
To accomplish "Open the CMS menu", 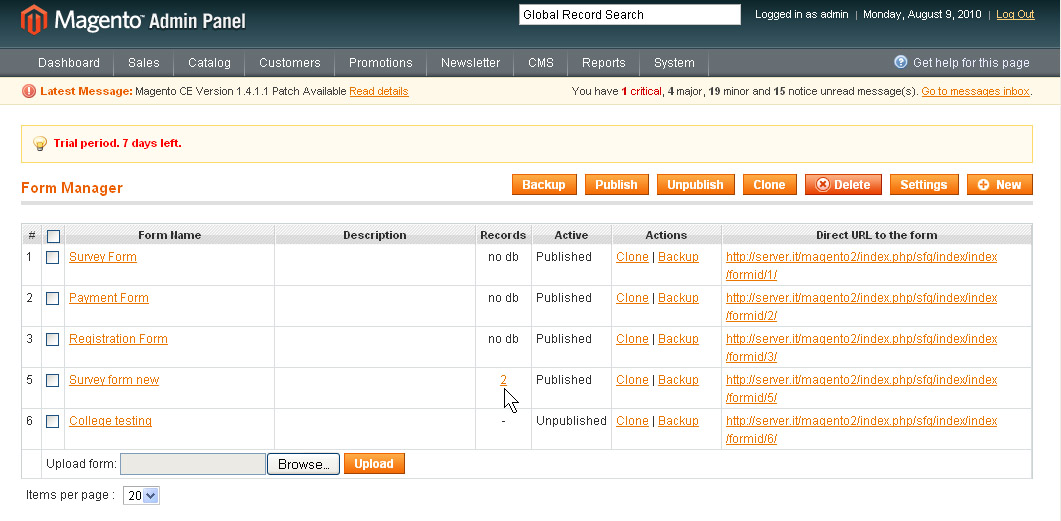I will (x=541, y=63).
